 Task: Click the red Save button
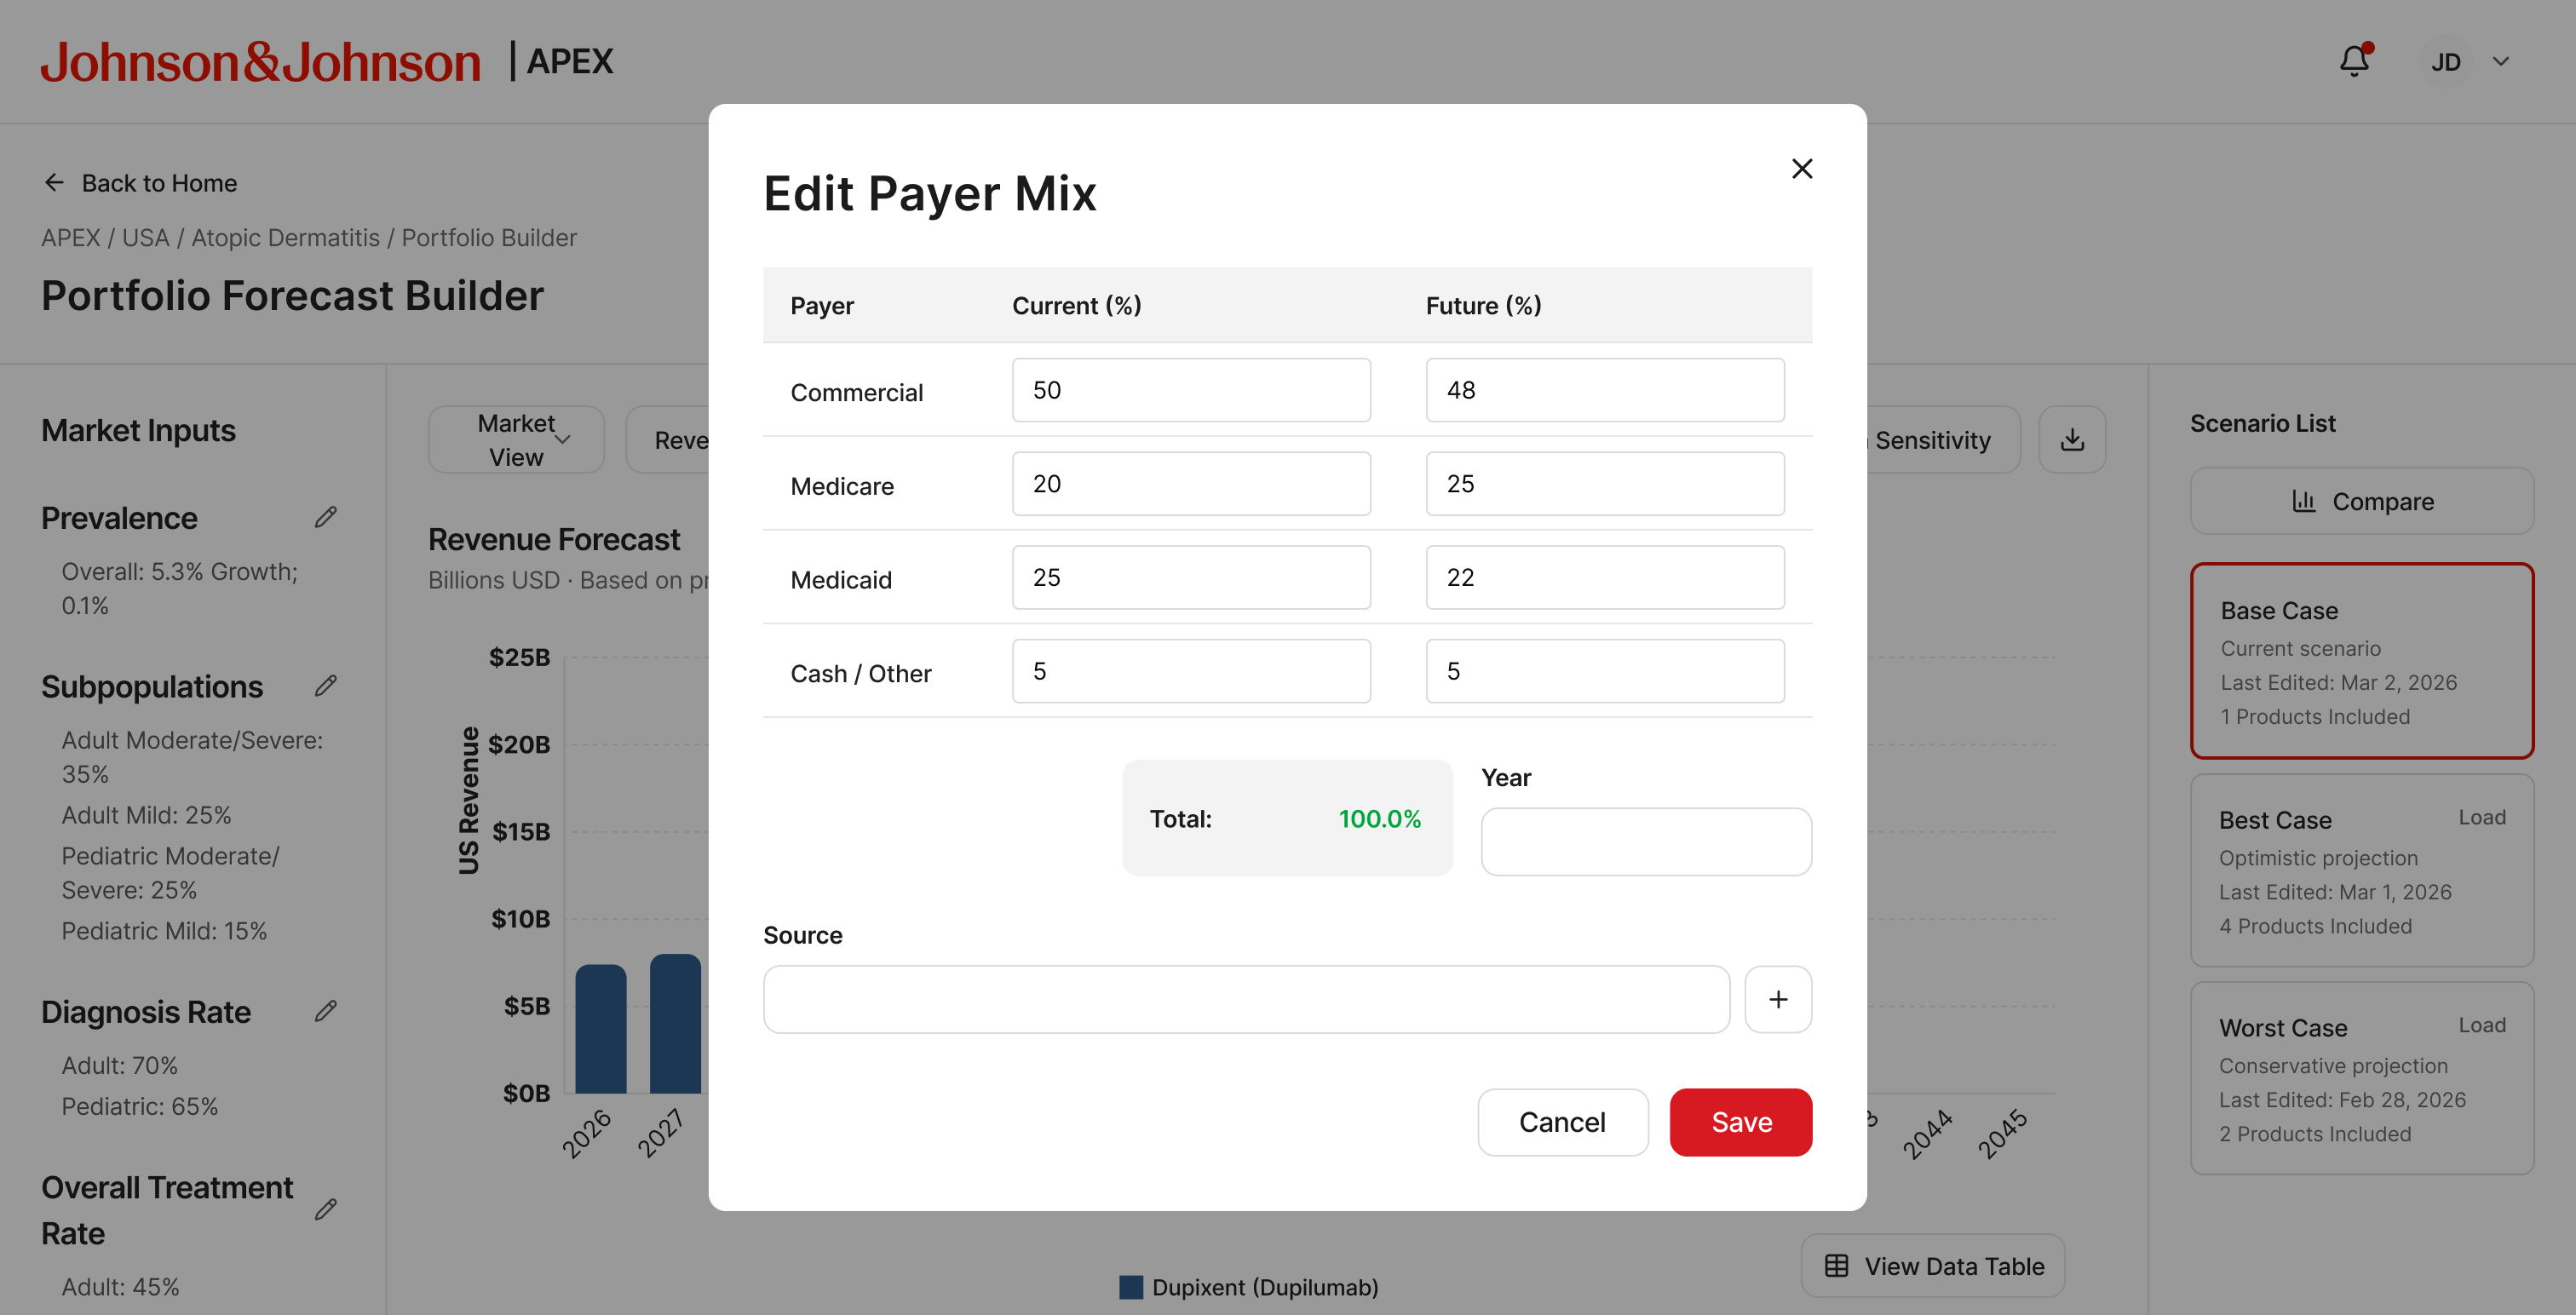(1741, 1122)
